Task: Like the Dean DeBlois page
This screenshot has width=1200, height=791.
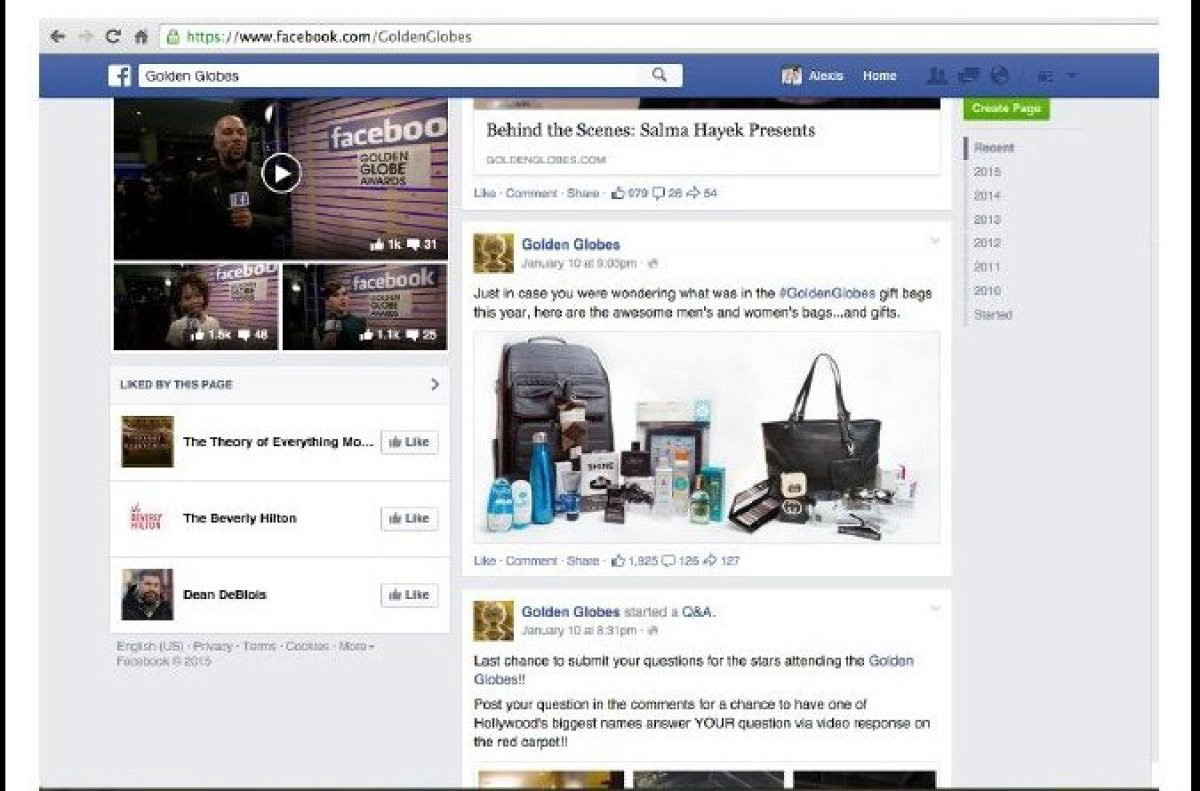Action: pyautogui.click(x=409, y=594)
